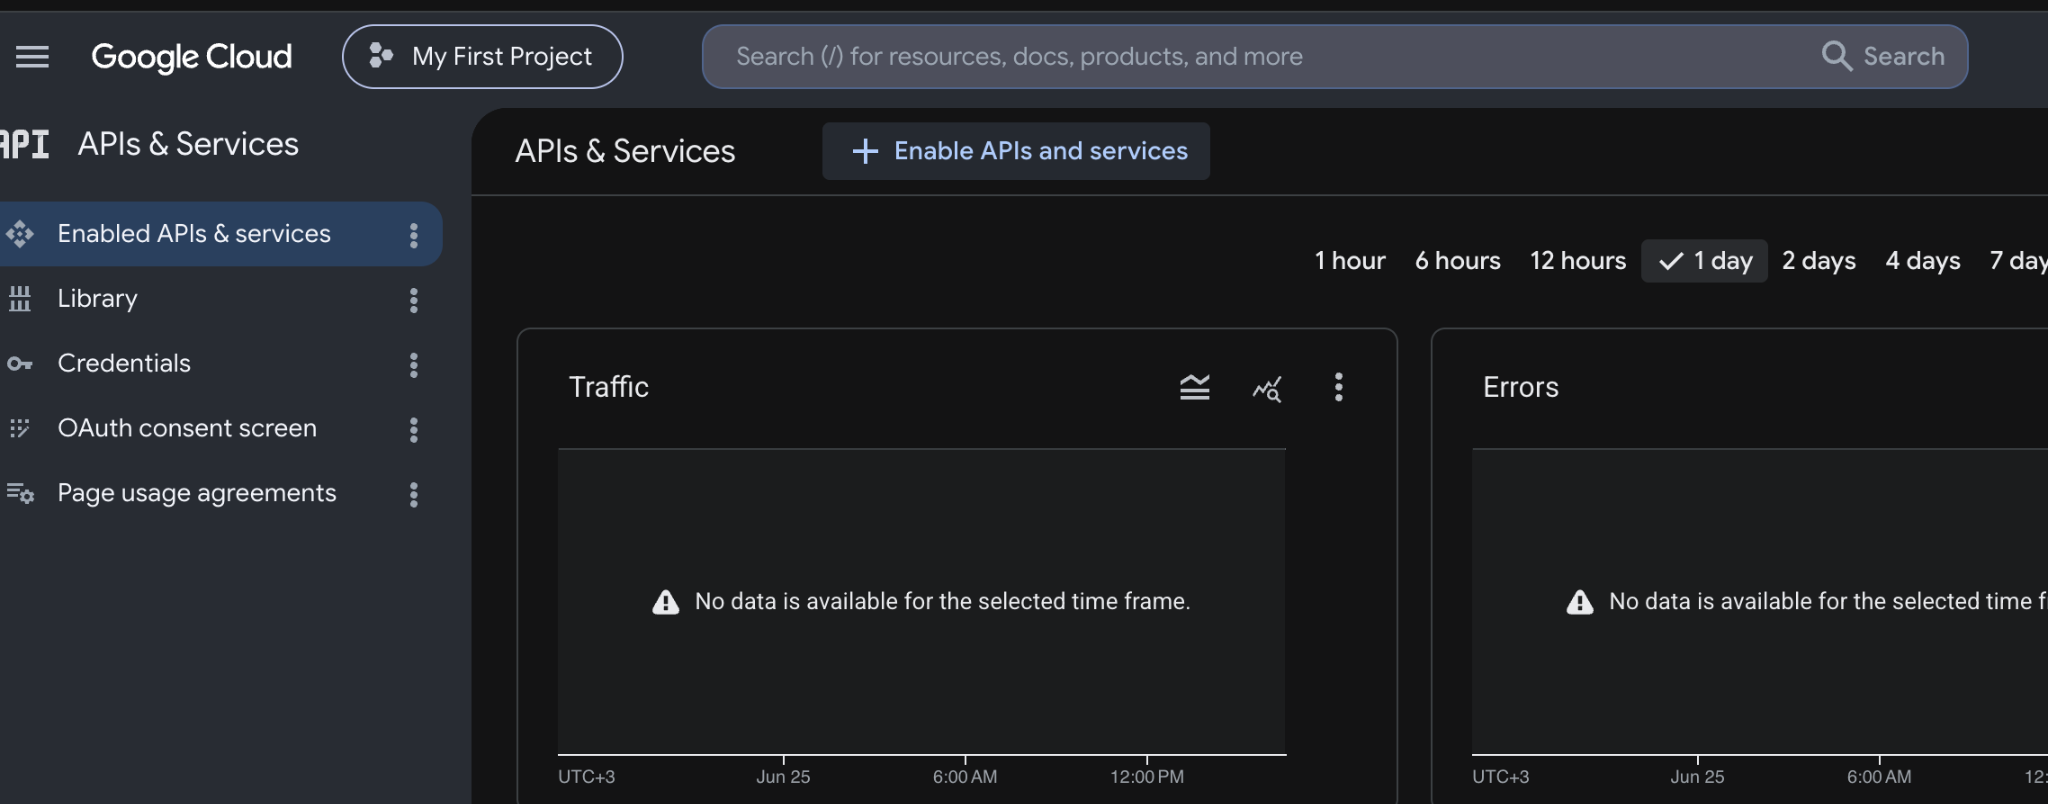Open more options for Library
Screen dimensions: 2048x804
pos(414,300)
